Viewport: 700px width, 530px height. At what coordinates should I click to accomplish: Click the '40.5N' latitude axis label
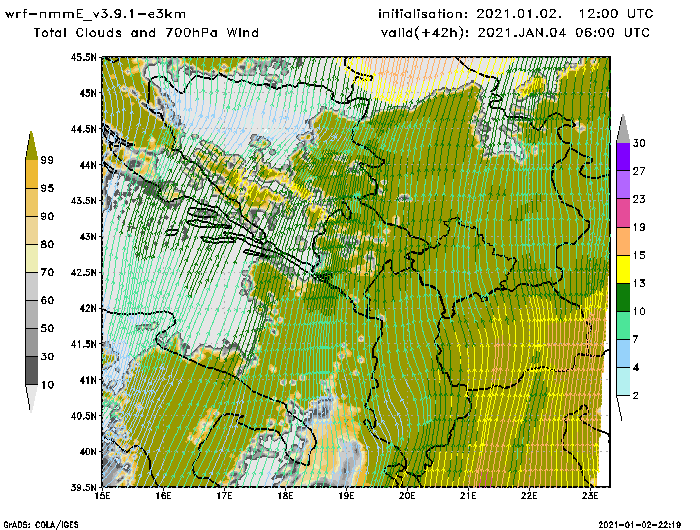[83, 416]
